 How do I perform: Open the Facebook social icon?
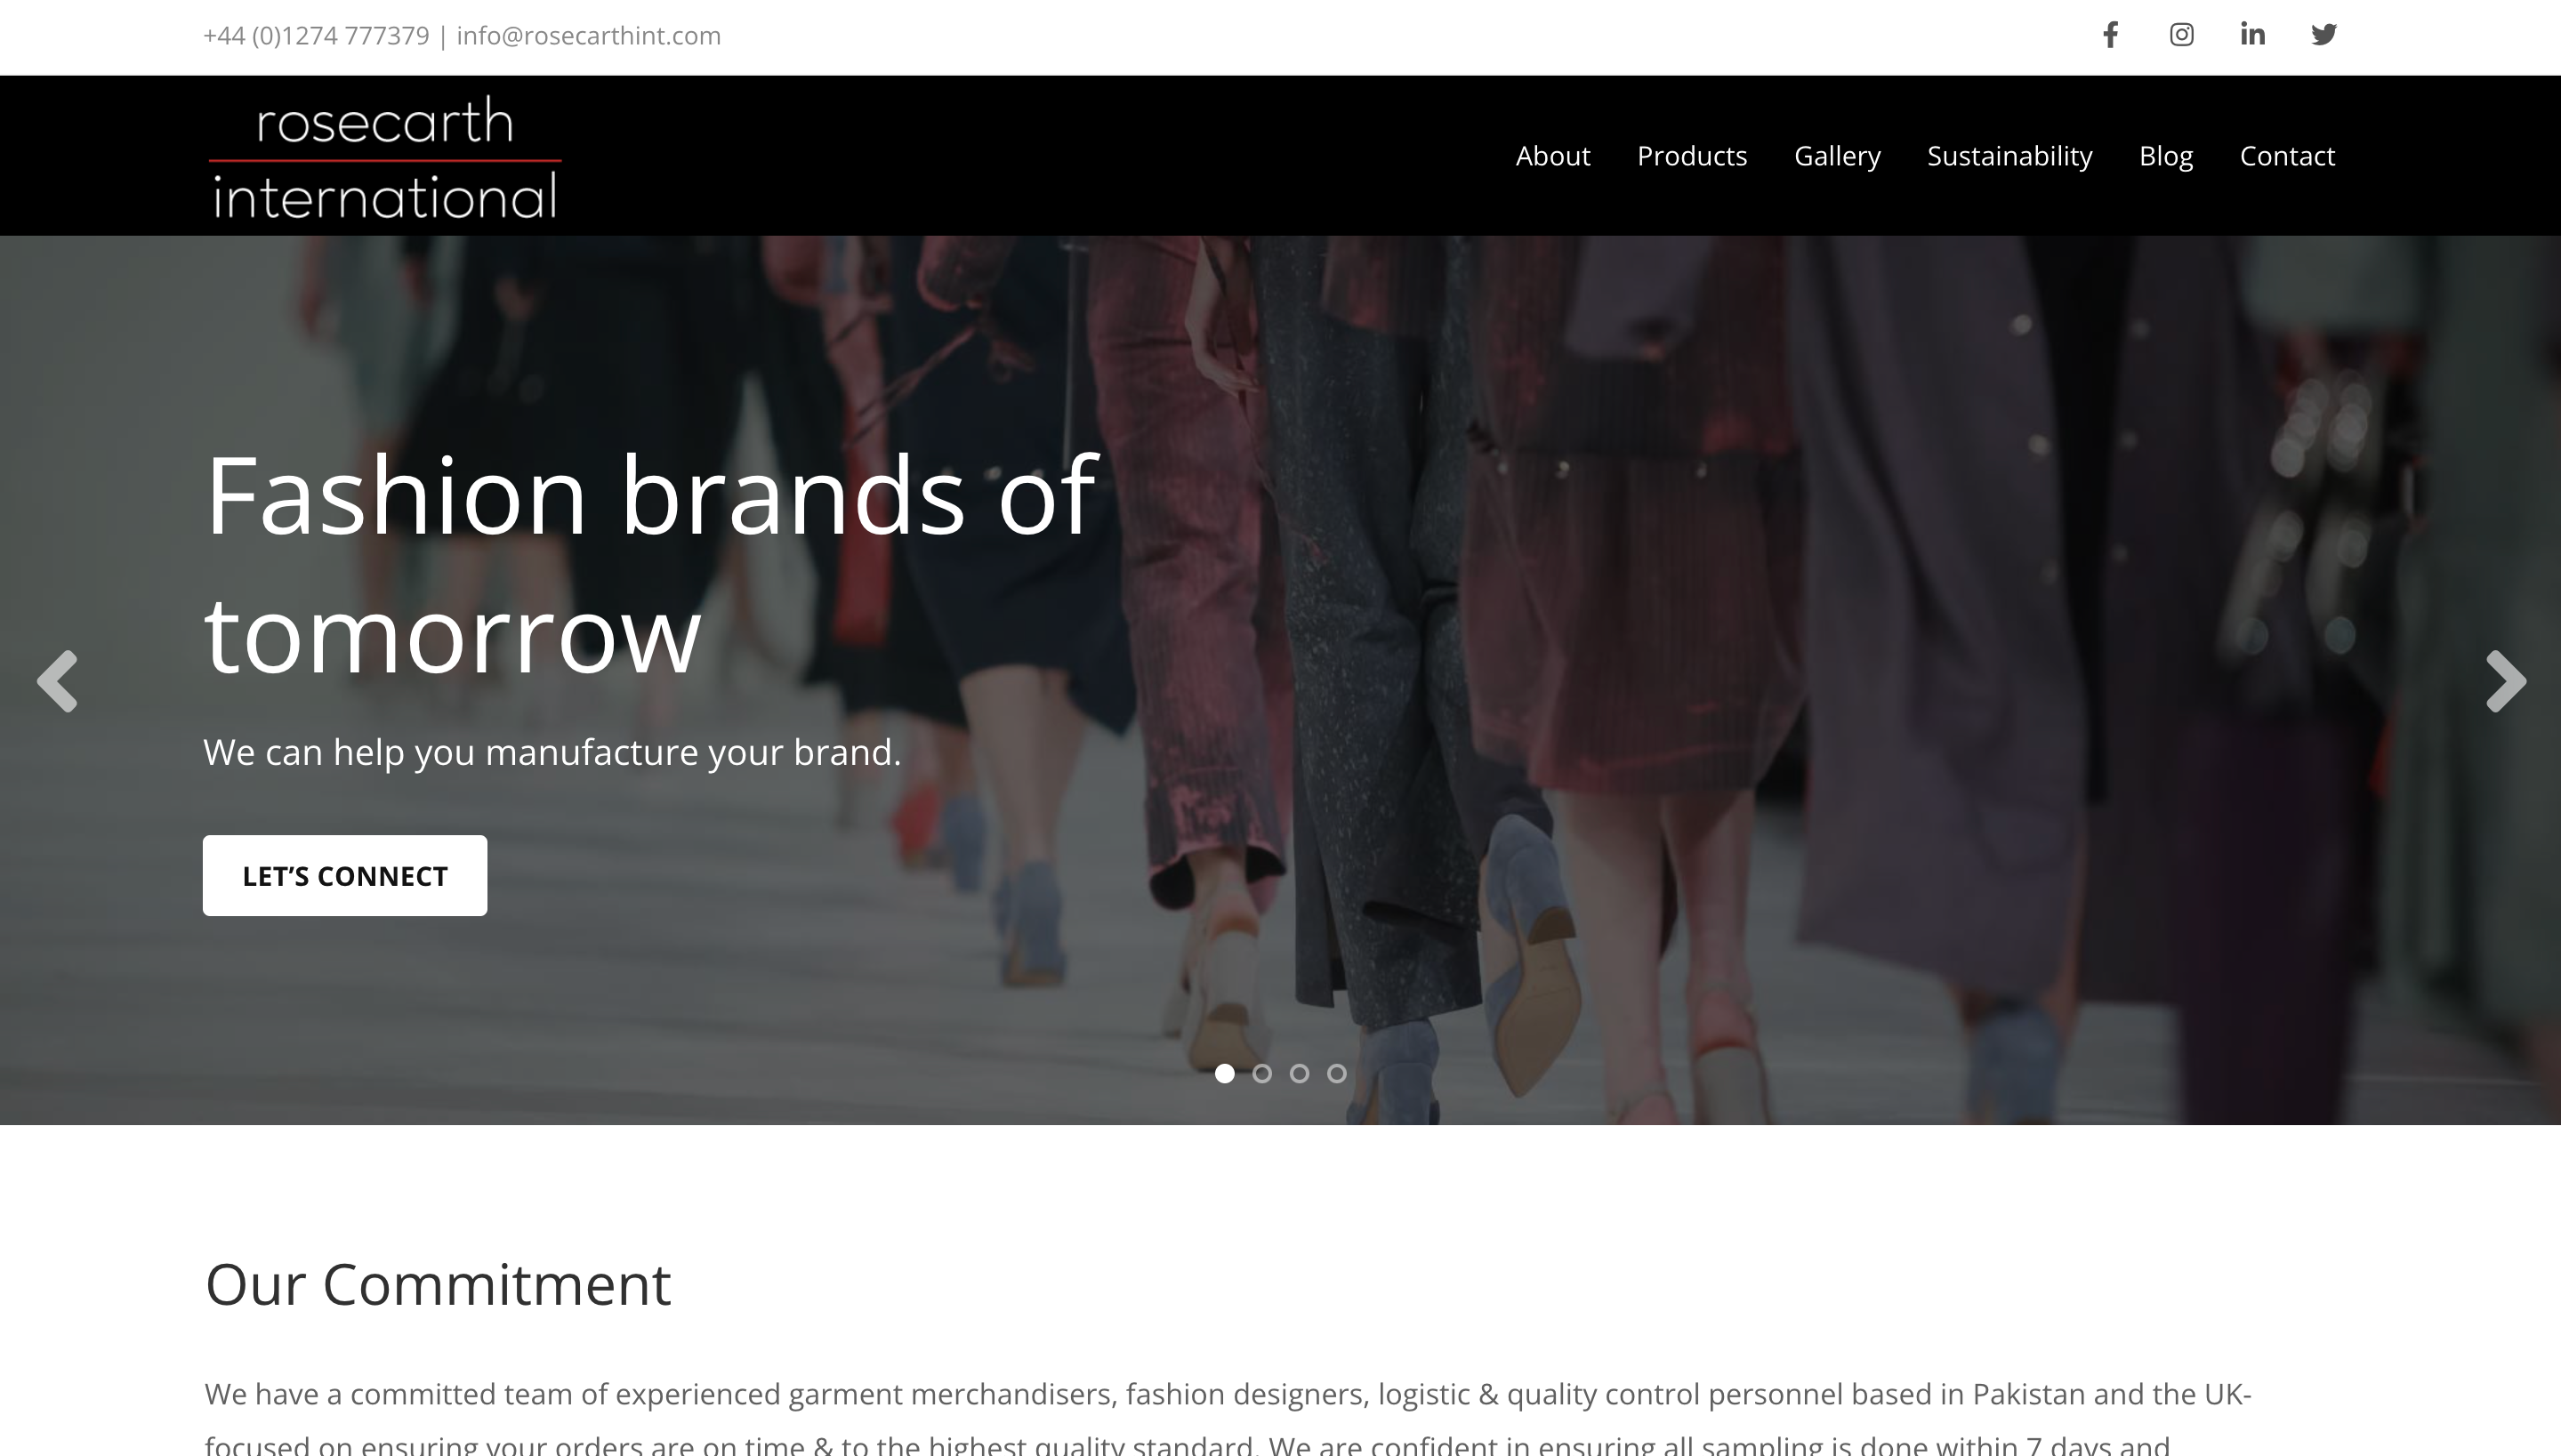2110,35
